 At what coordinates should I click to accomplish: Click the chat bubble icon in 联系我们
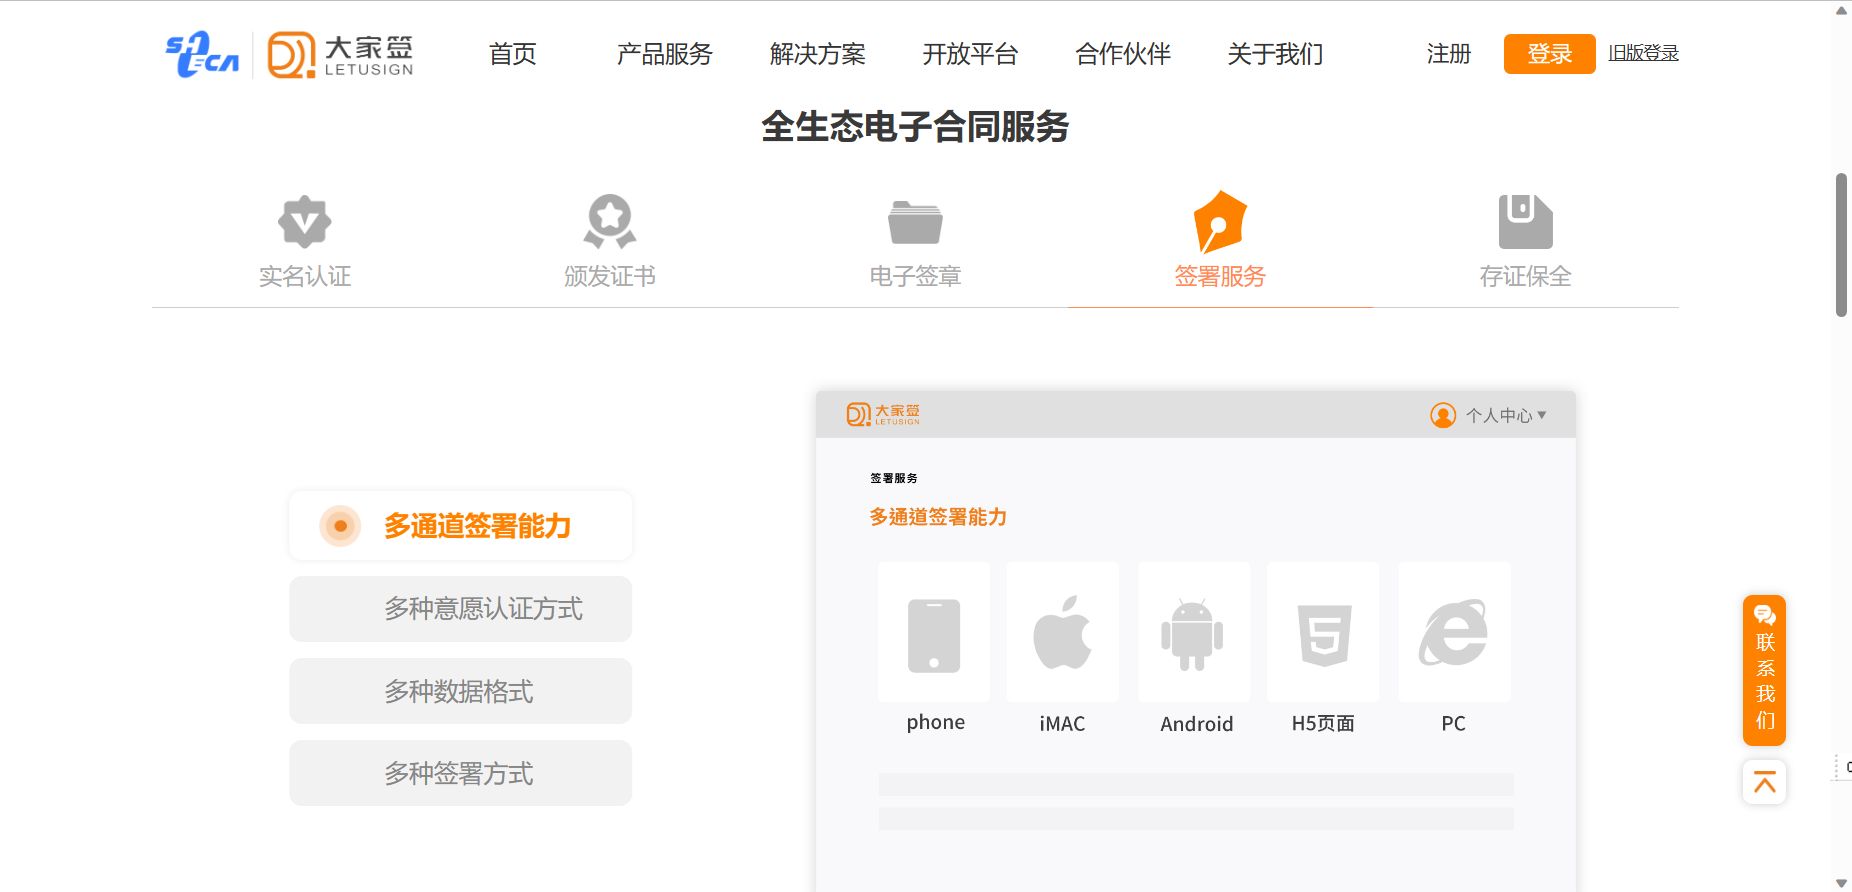tap(1765, 615)
